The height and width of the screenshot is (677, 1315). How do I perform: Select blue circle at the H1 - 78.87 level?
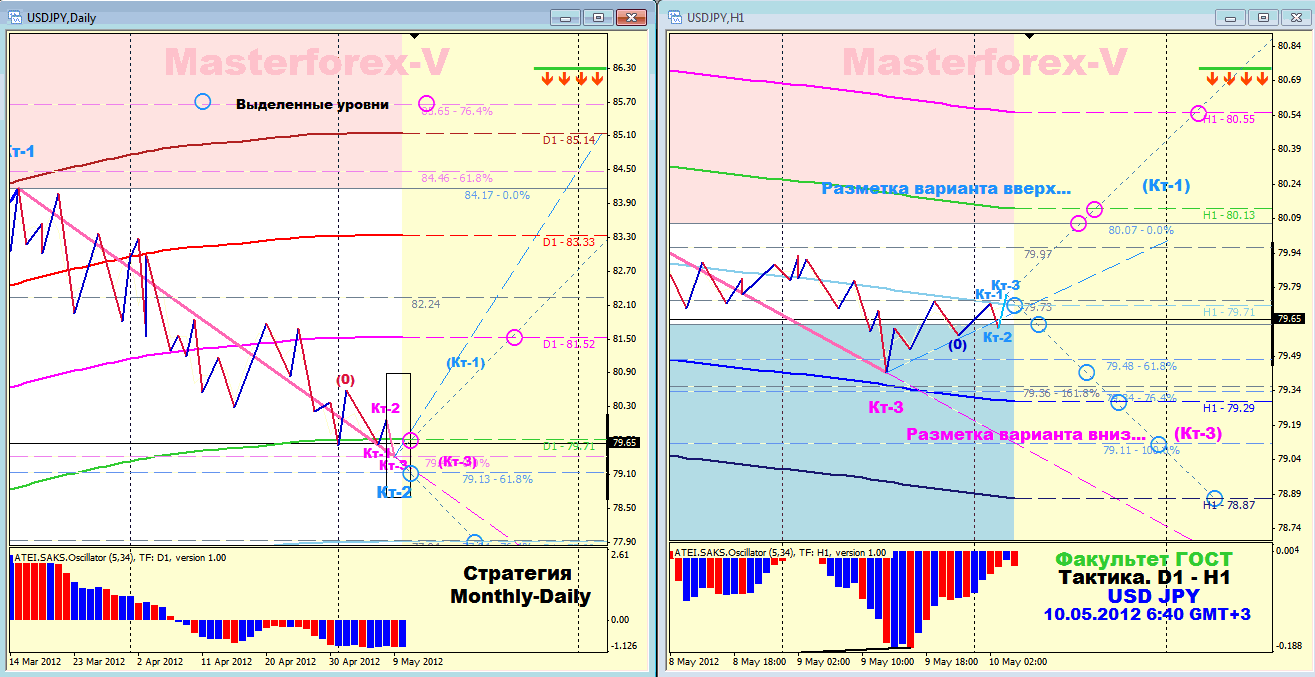click(1214, 498)
